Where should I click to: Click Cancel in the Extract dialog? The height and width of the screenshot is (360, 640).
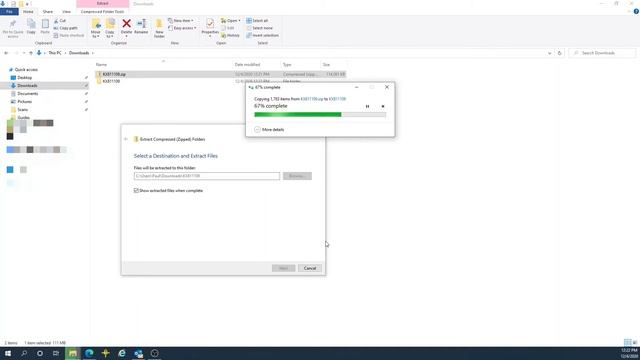coord(310,268)
